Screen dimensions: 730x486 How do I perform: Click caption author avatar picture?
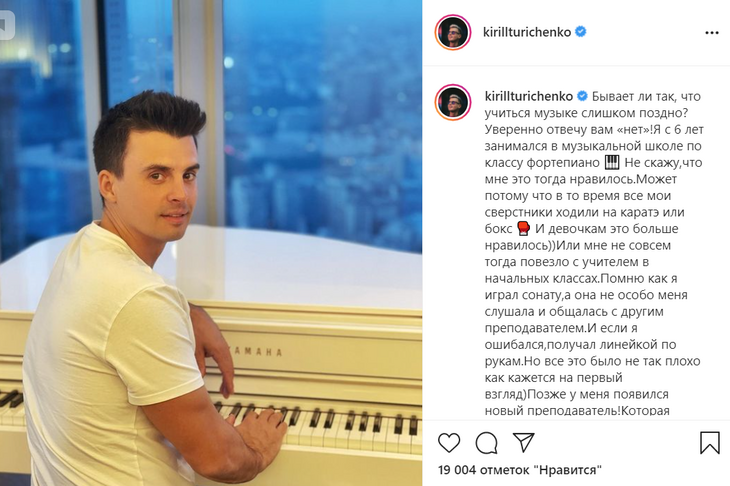click(x=453, y=102)
